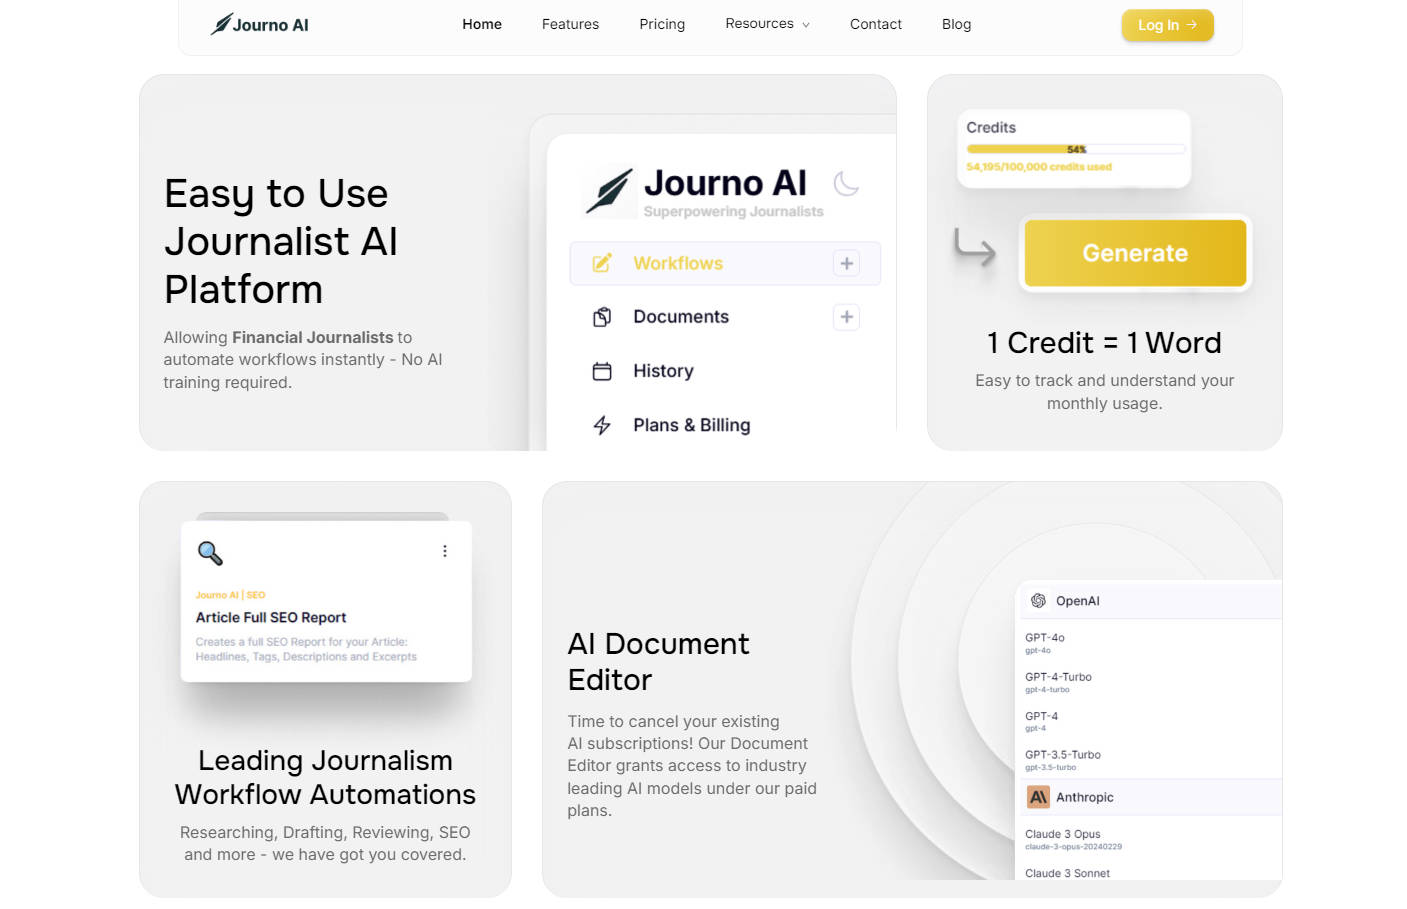
Task: Select Workflows in the sidebar
Action: (x=677, y=263)
